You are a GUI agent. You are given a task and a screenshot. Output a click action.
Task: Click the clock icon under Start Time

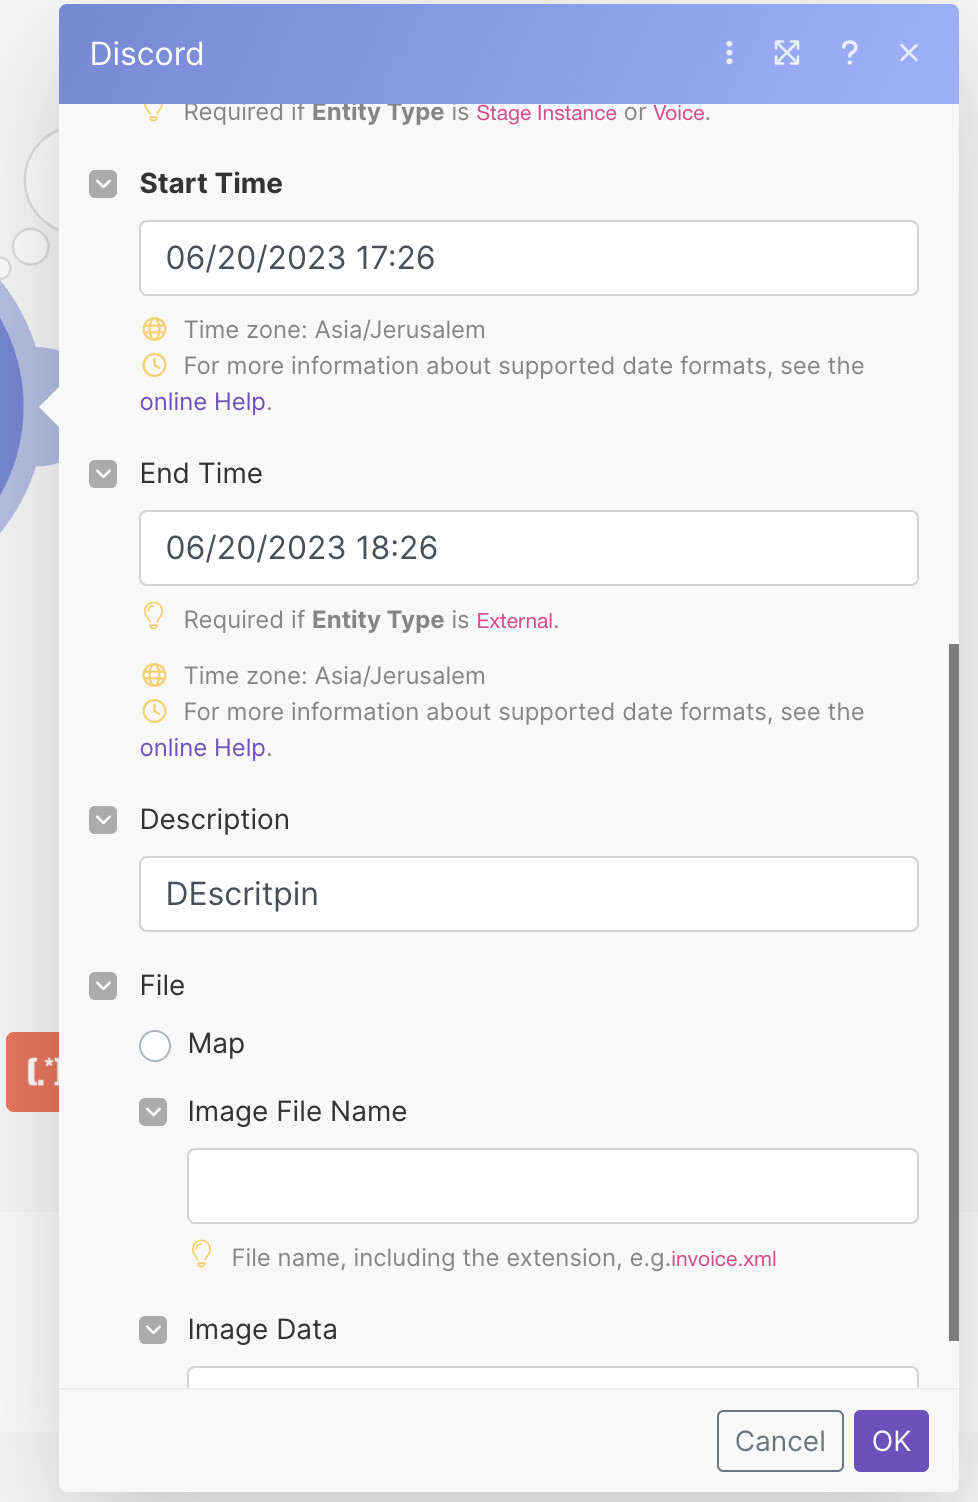154,365
